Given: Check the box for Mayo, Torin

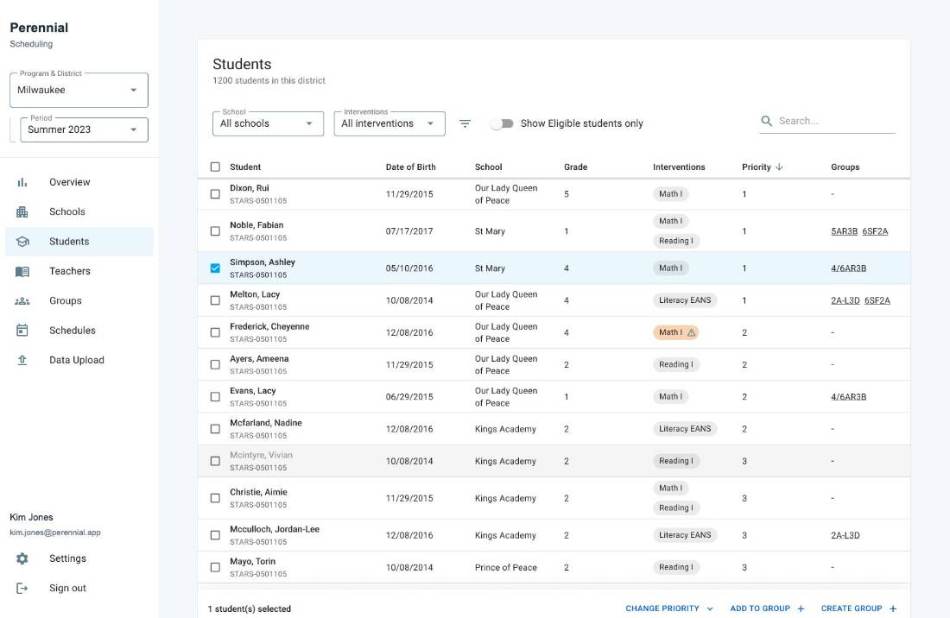Looking at the screenshot, I should click(x=215, y=568).
